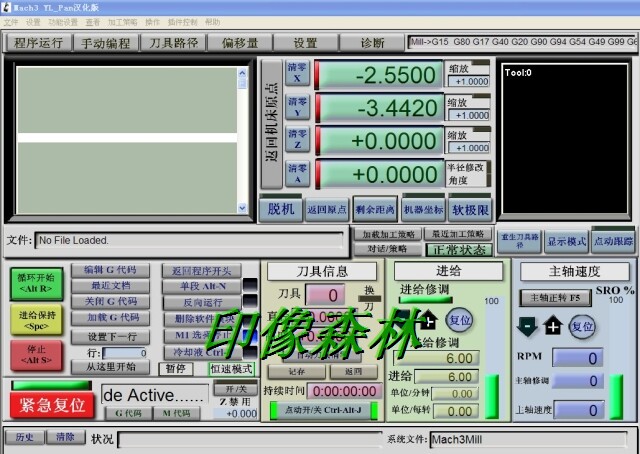
Task: Switch to the 诊断 diagnostics tab
Action: click(x=372, y=42)
